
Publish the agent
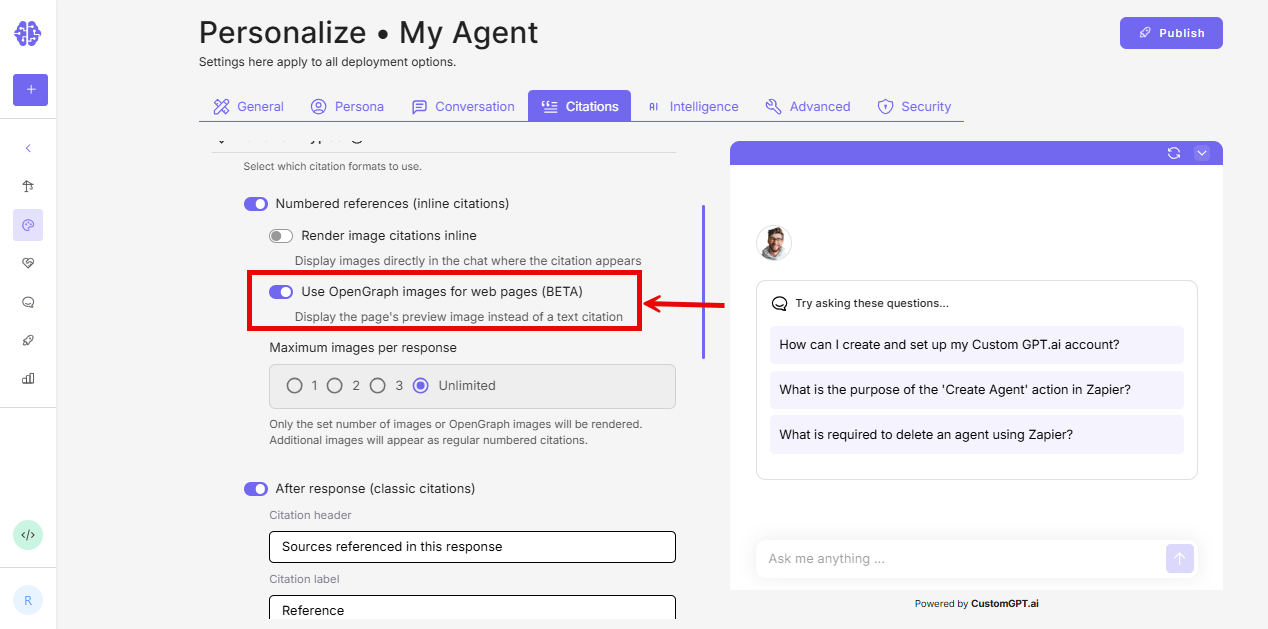(1171, 32)
